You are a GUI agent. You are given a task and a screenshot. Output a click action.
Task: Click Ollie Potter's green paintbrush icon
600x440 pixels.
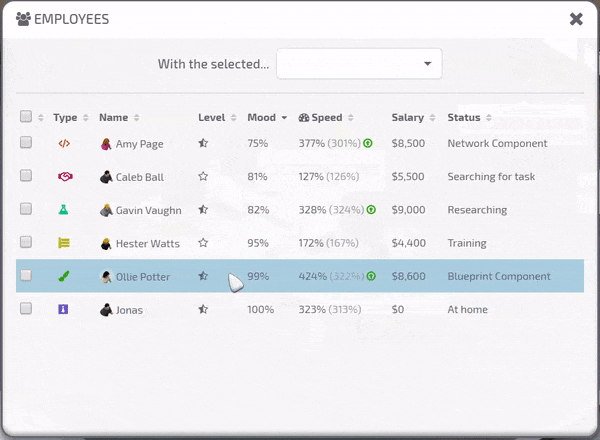(x=64, y=276)
